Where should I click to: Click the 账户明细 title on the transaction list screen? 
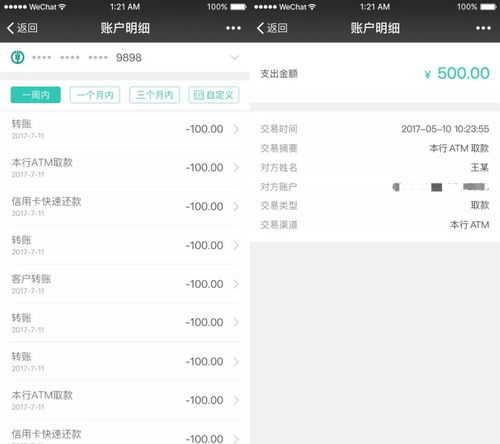coord(125,28)
